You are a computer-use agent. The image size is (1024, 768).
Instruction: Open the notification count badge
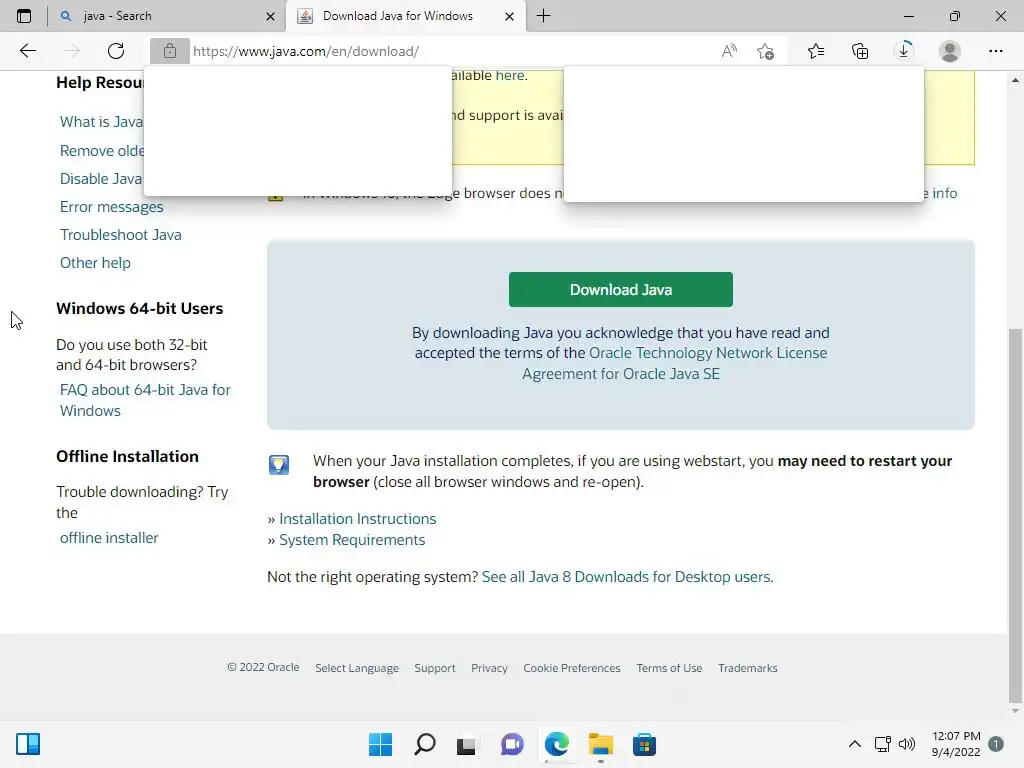click(x=996, y=744)
